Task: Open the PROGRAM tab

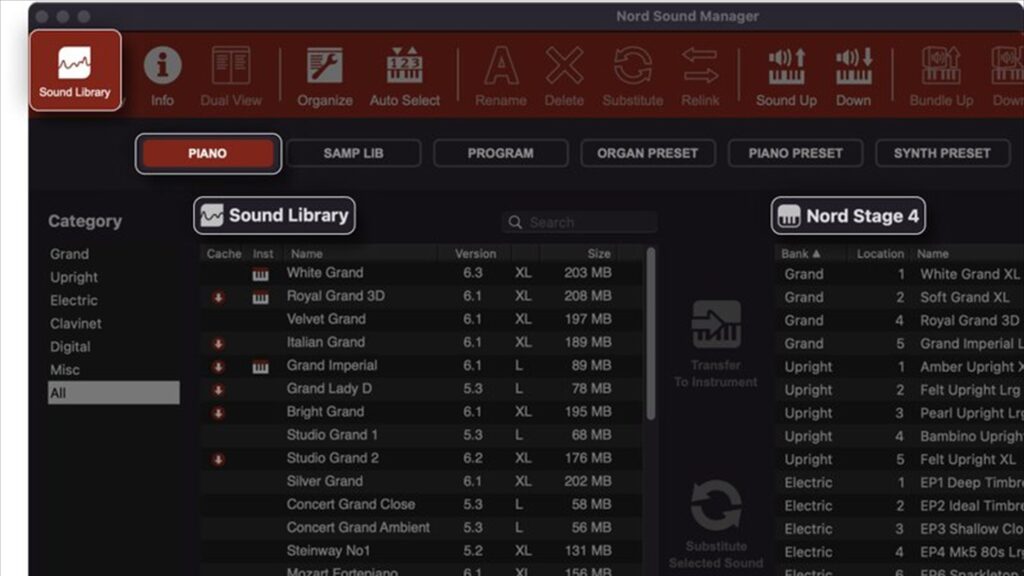Action: tap(500, 153)
